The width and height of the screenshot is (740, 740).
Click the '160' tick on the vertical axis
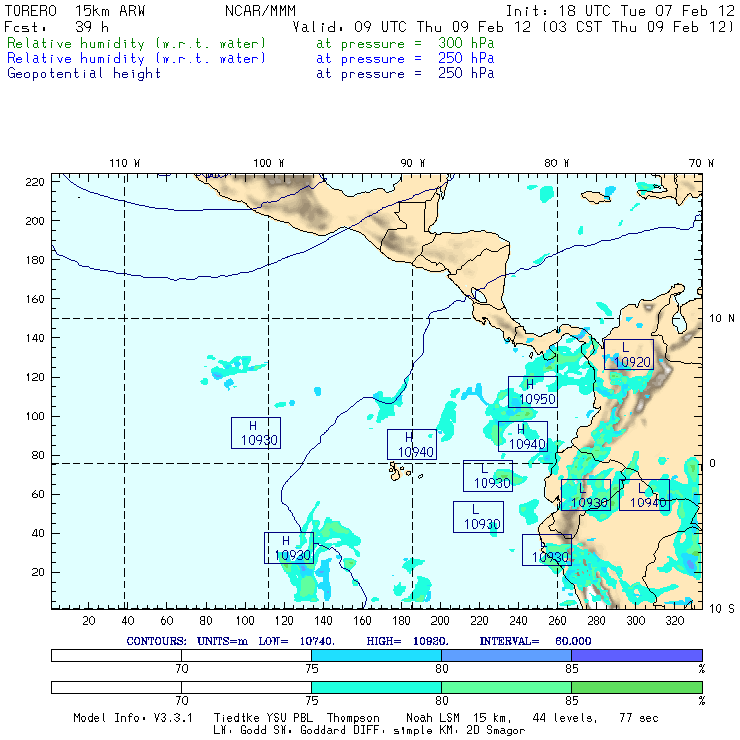coord(35,299)
